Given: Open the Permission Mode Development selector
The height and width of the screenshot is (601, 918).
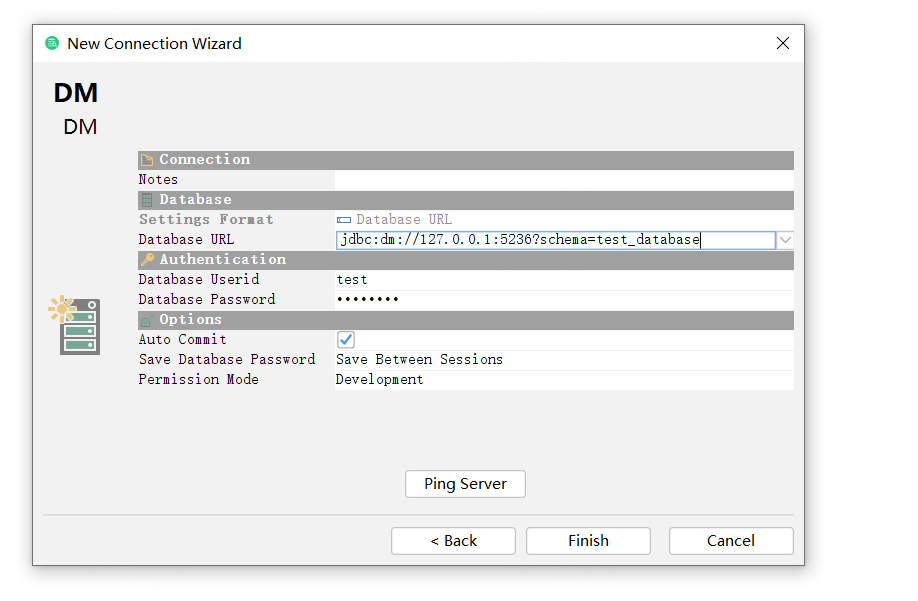Looking at the screenshot, I should [x=563, y=380].
